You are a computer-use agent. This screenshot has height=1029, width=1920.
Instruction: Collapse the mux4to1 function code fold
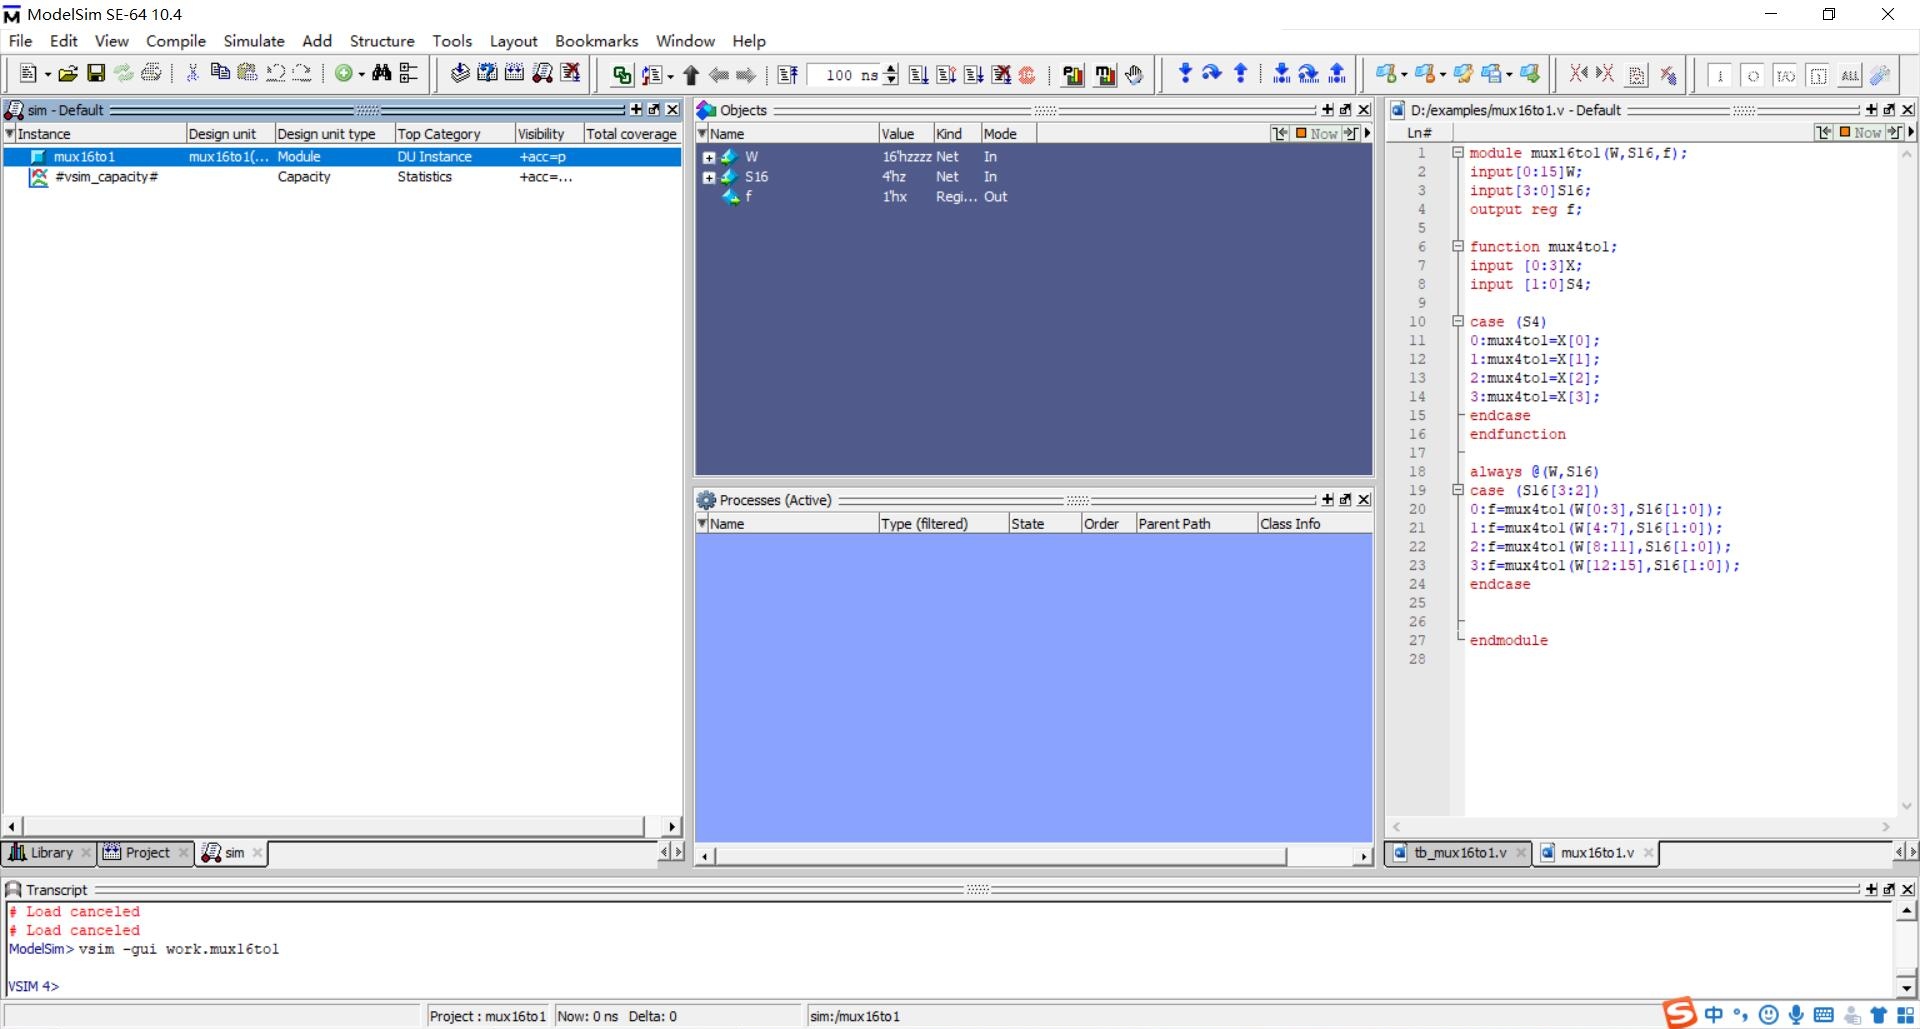tap(1457, 246)
